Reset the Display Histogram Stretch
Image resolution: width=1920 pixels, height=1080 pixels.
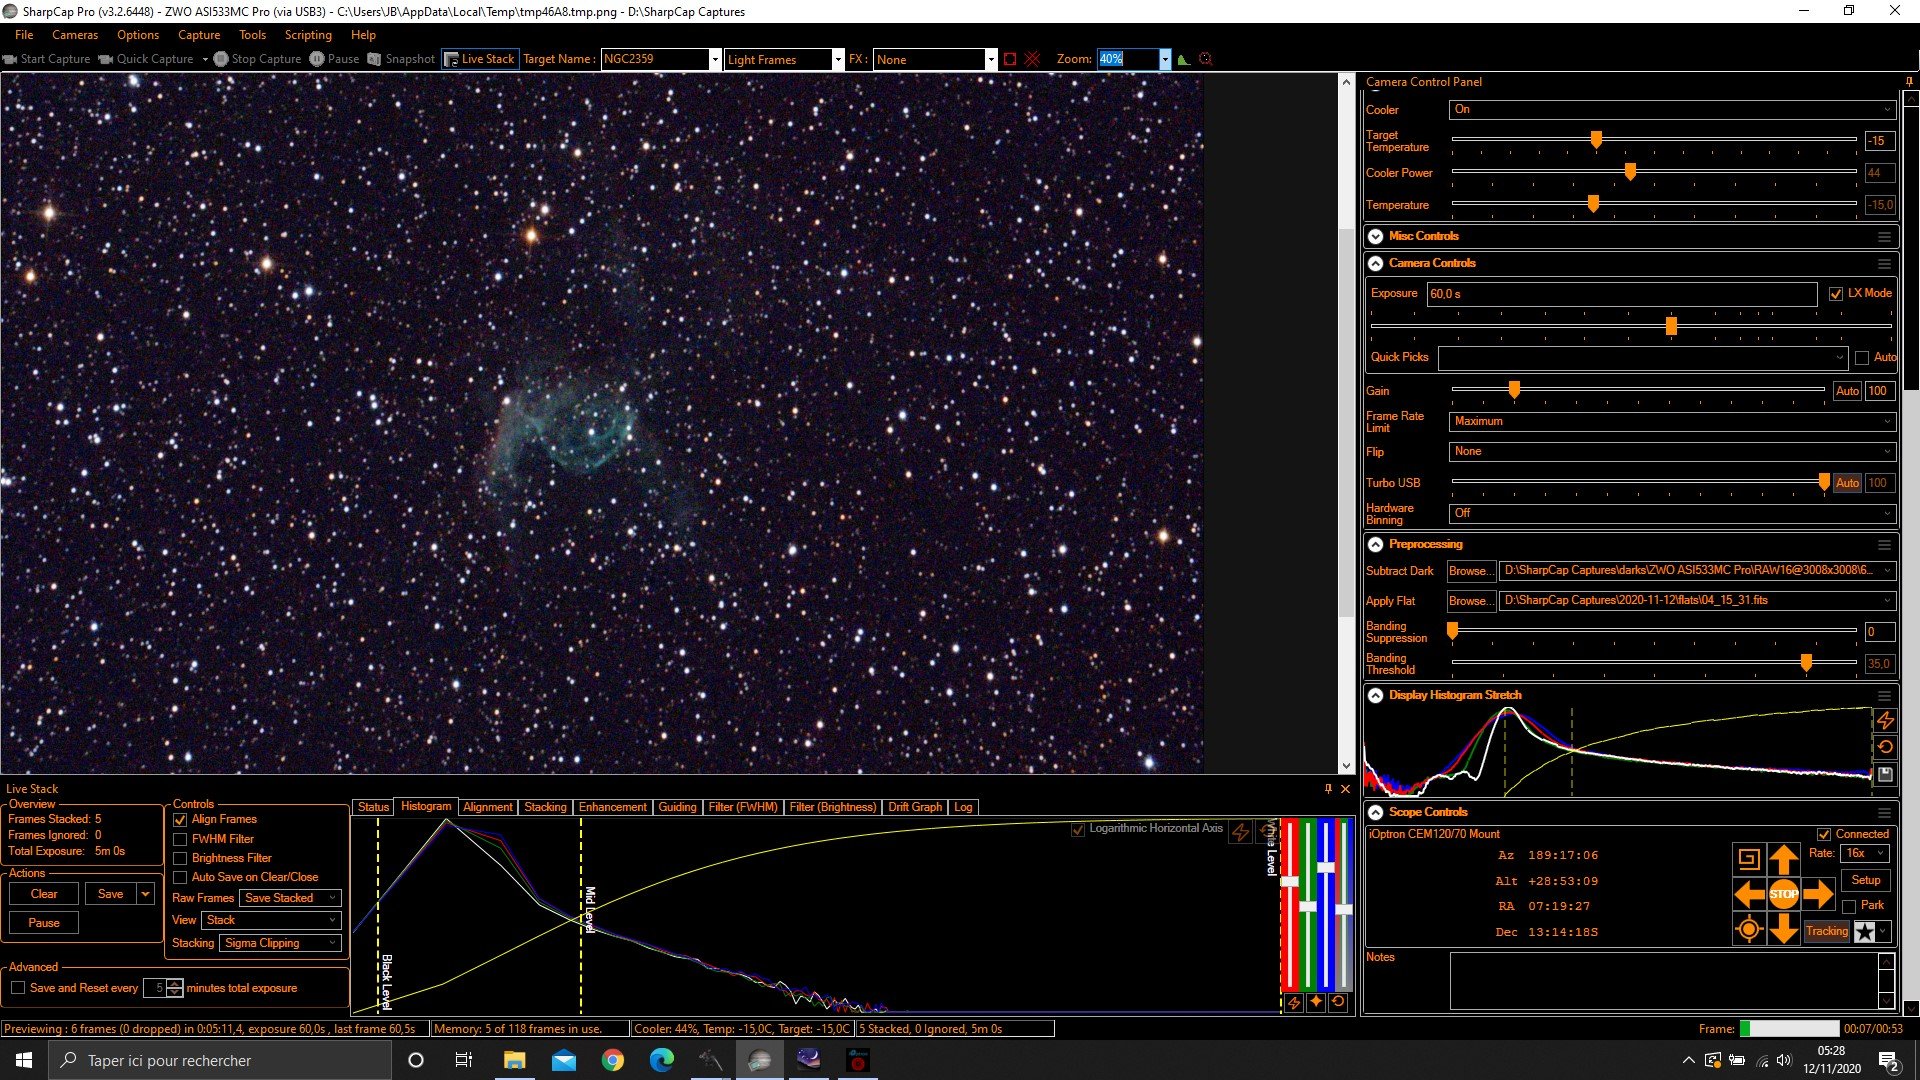1885,747
